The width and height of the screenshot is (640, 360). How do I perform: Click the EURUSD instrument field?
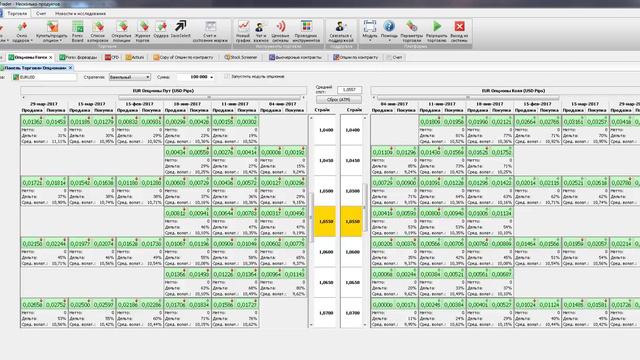[44, 77]
